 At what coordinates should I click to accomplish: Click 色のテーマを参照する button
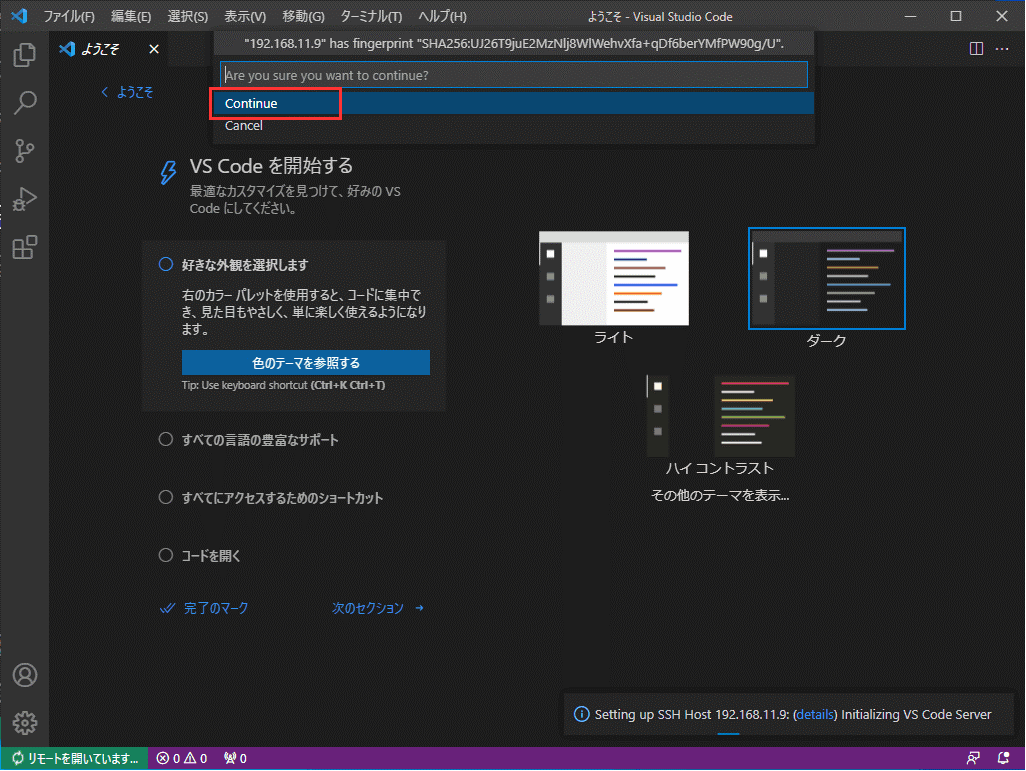coord(306,363)
